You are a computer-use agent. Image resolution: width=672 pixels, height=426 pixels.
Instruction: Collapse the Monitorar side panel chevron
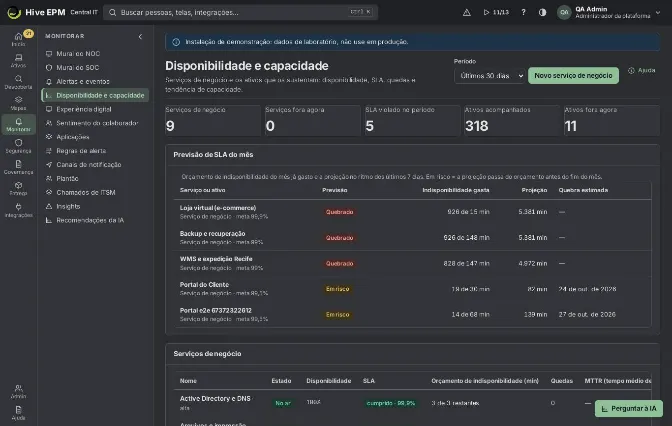pos(140,36)
